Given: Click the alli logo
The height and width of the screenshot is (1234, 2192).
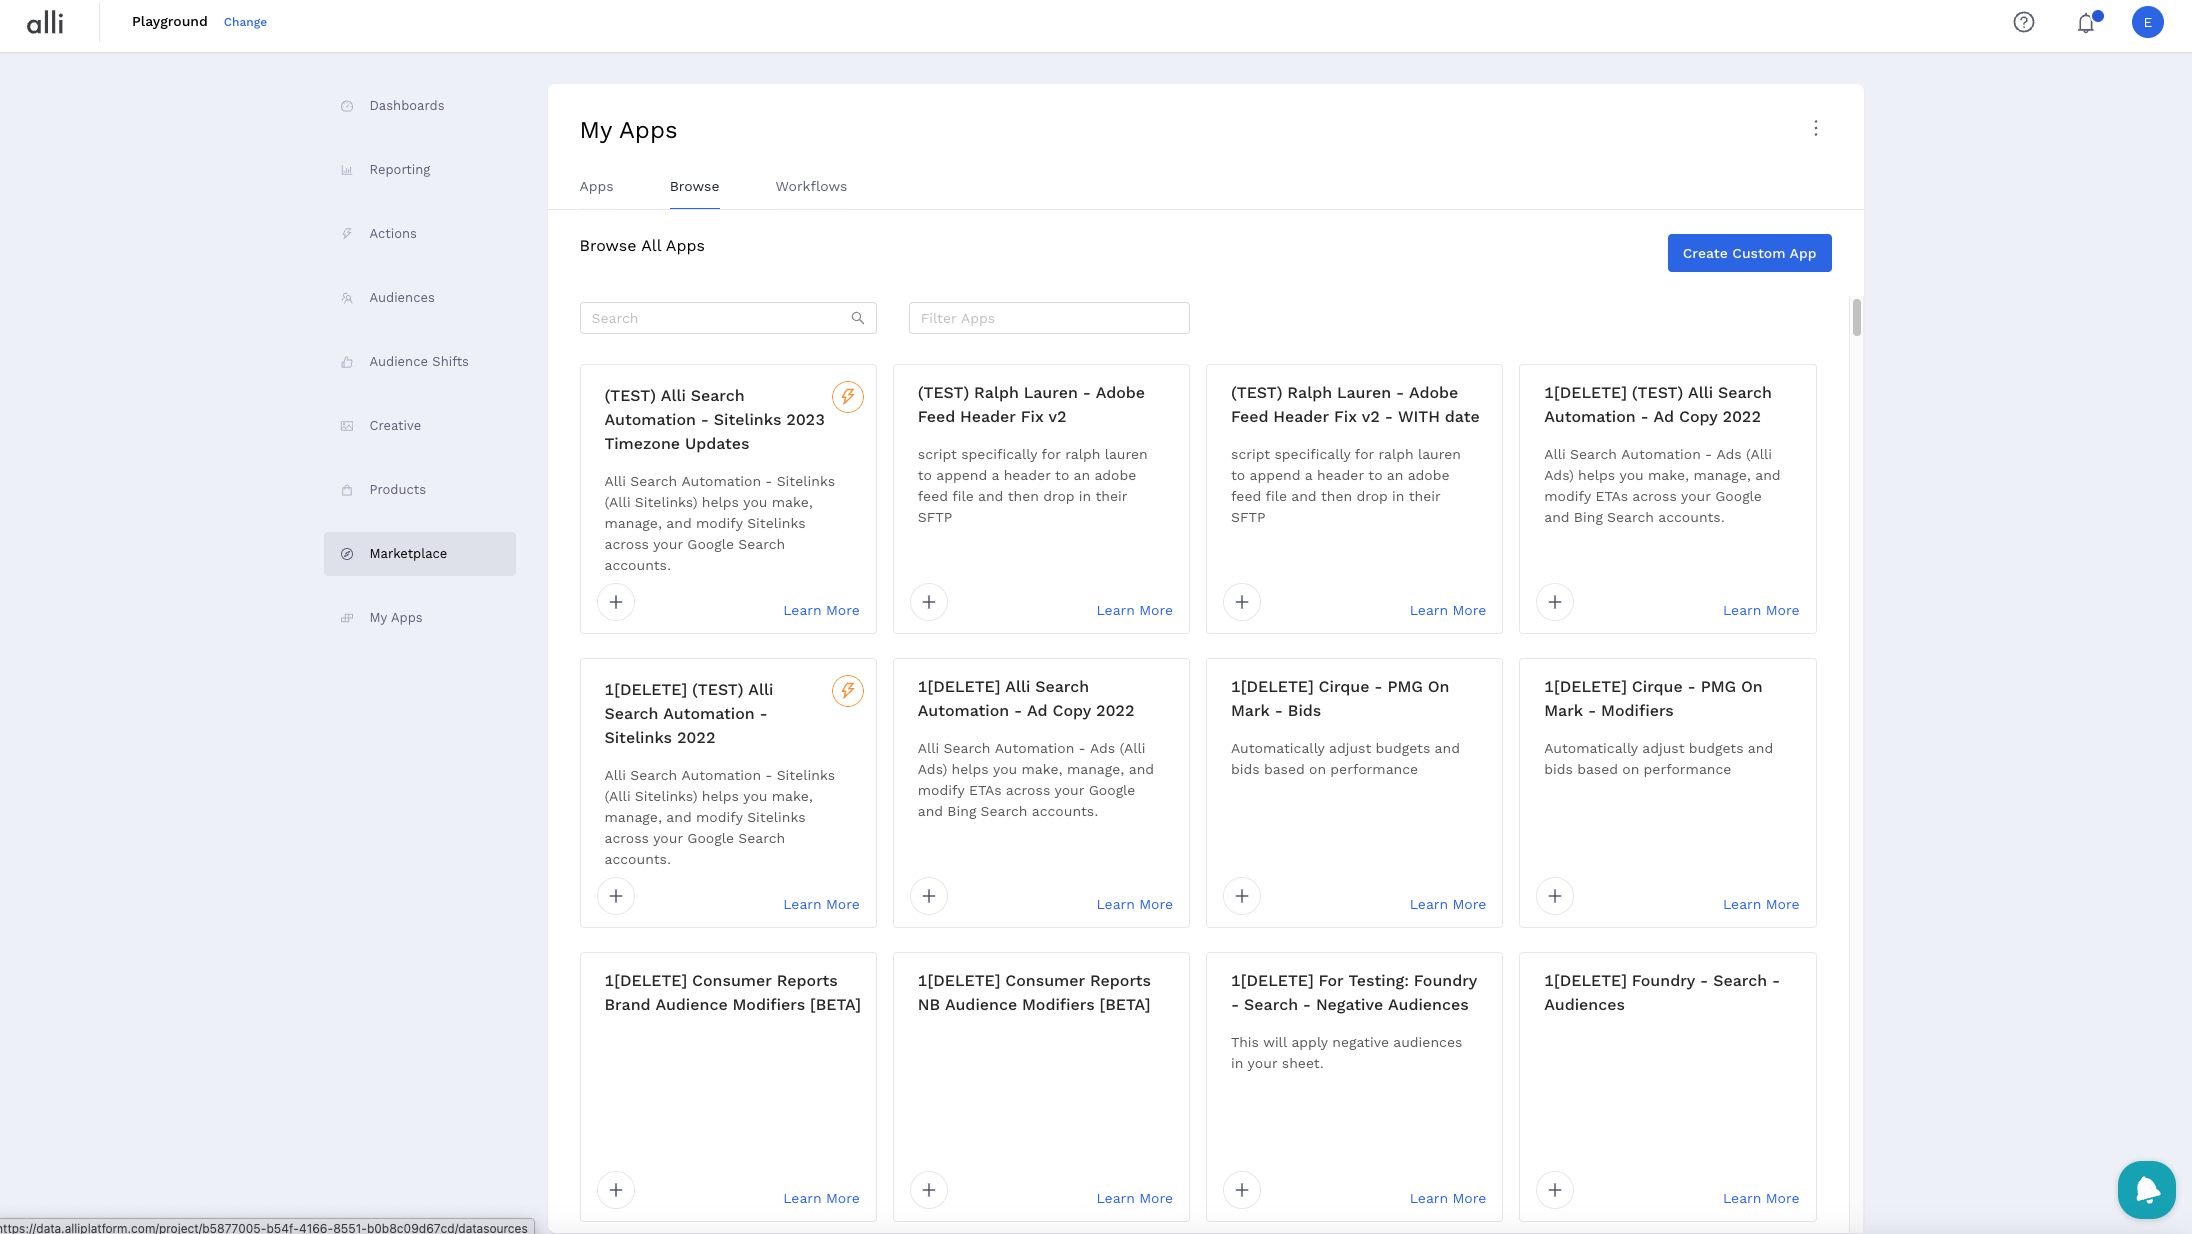Looking at the screenshot, I should [45, 22].
